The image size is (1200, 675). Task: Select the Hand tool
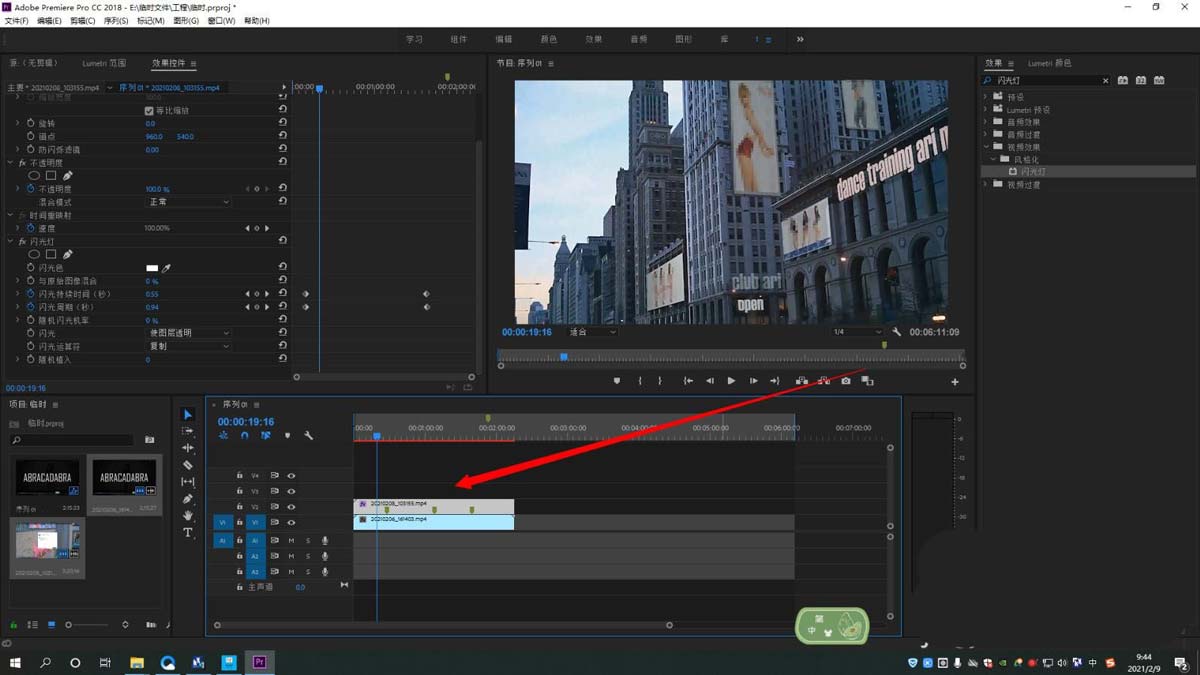[187, 516]
